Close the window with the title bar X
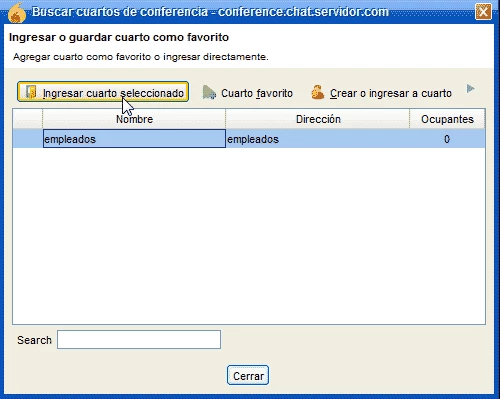 [483, 12]
